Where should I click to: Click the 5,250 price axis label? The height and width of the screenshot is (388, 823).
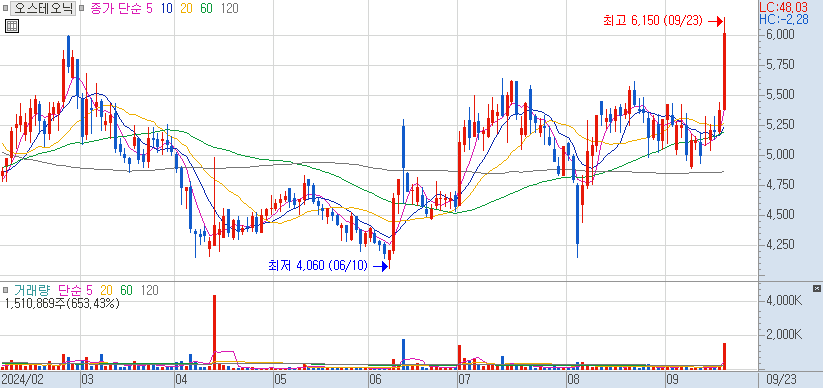coord(780,124)
